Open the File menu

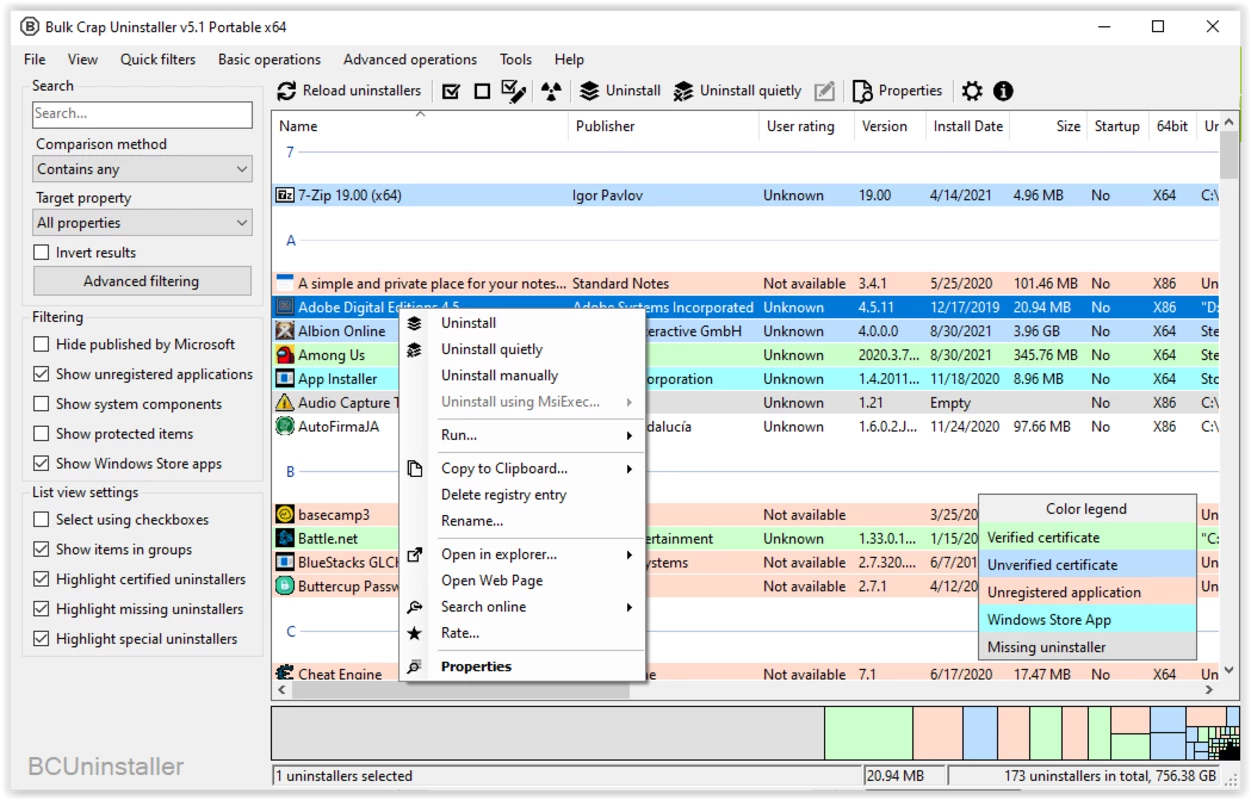coord(35,59)
